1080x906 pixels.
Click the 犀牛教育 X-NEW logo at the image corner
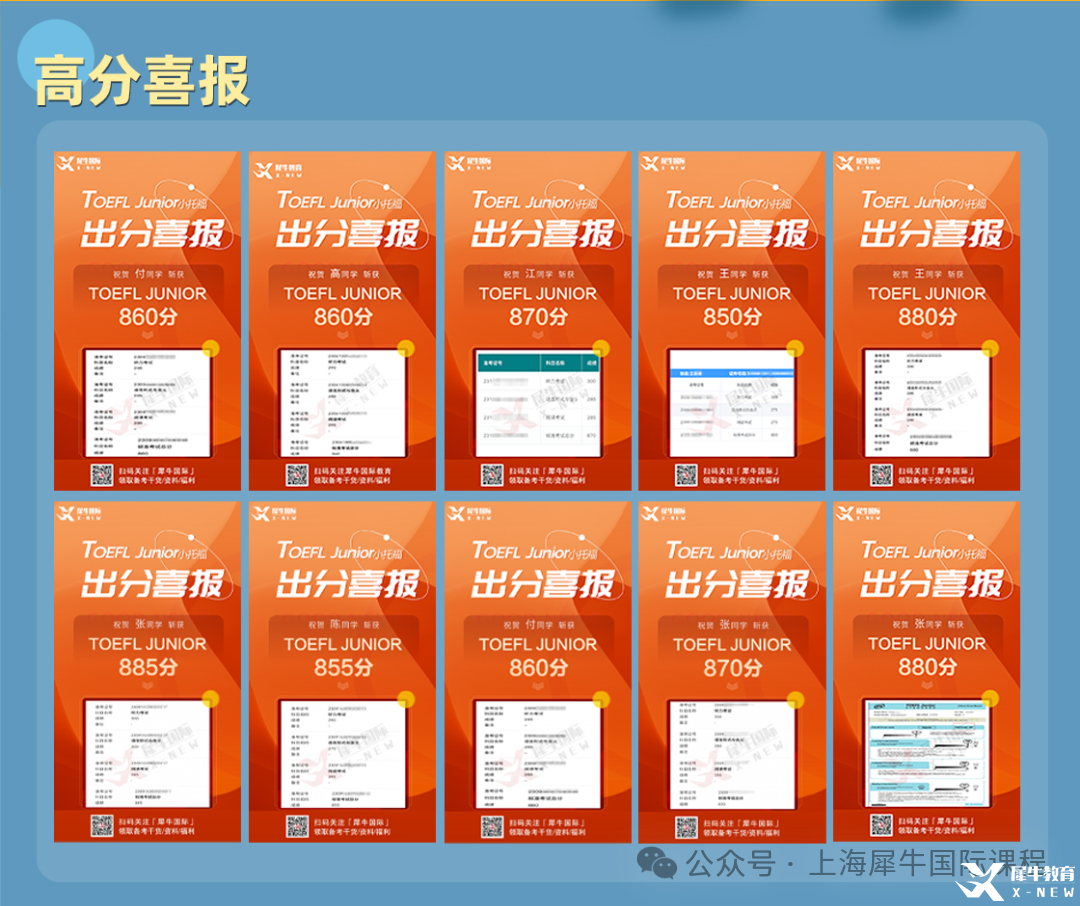[x=1018, y=882]
